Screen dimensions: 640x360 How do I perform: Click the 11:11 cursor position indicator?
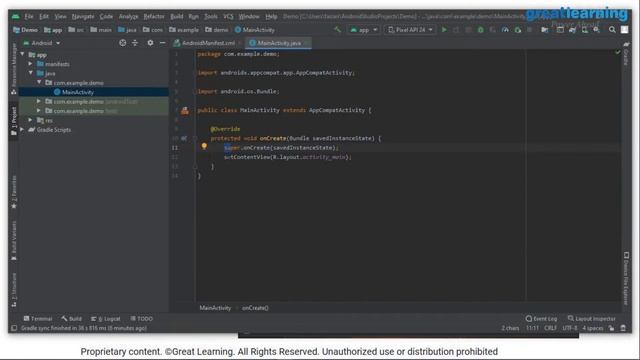532,328
